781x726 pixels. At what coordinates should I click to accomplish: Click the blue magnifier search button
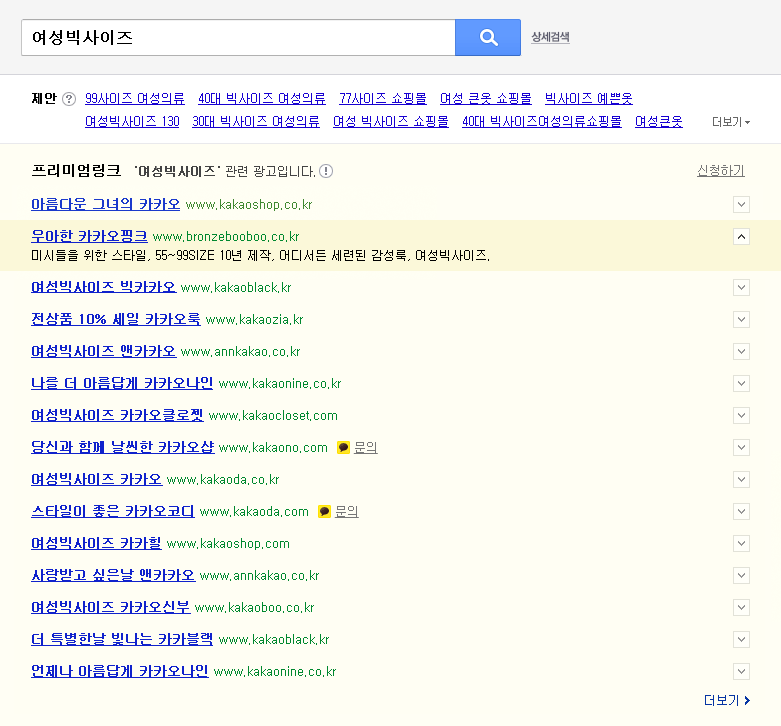(488, 37)
